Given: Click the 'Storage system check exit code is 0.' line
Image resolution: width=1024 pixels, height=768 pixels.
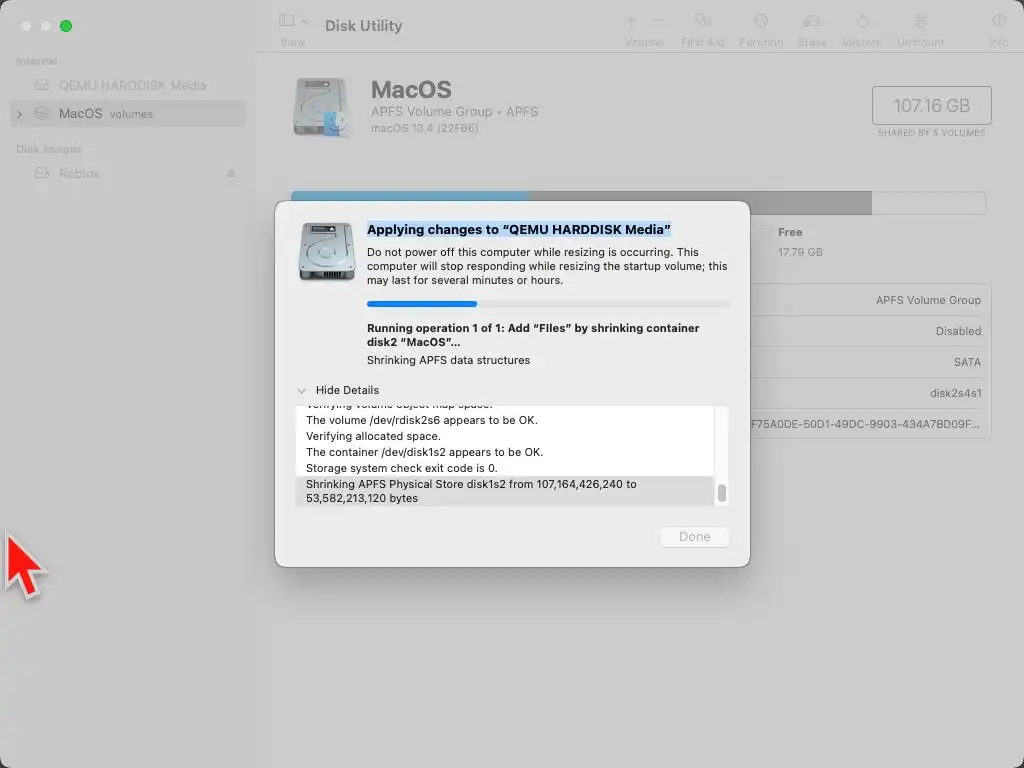Looking at the screenshot, I should click(401, 468).
